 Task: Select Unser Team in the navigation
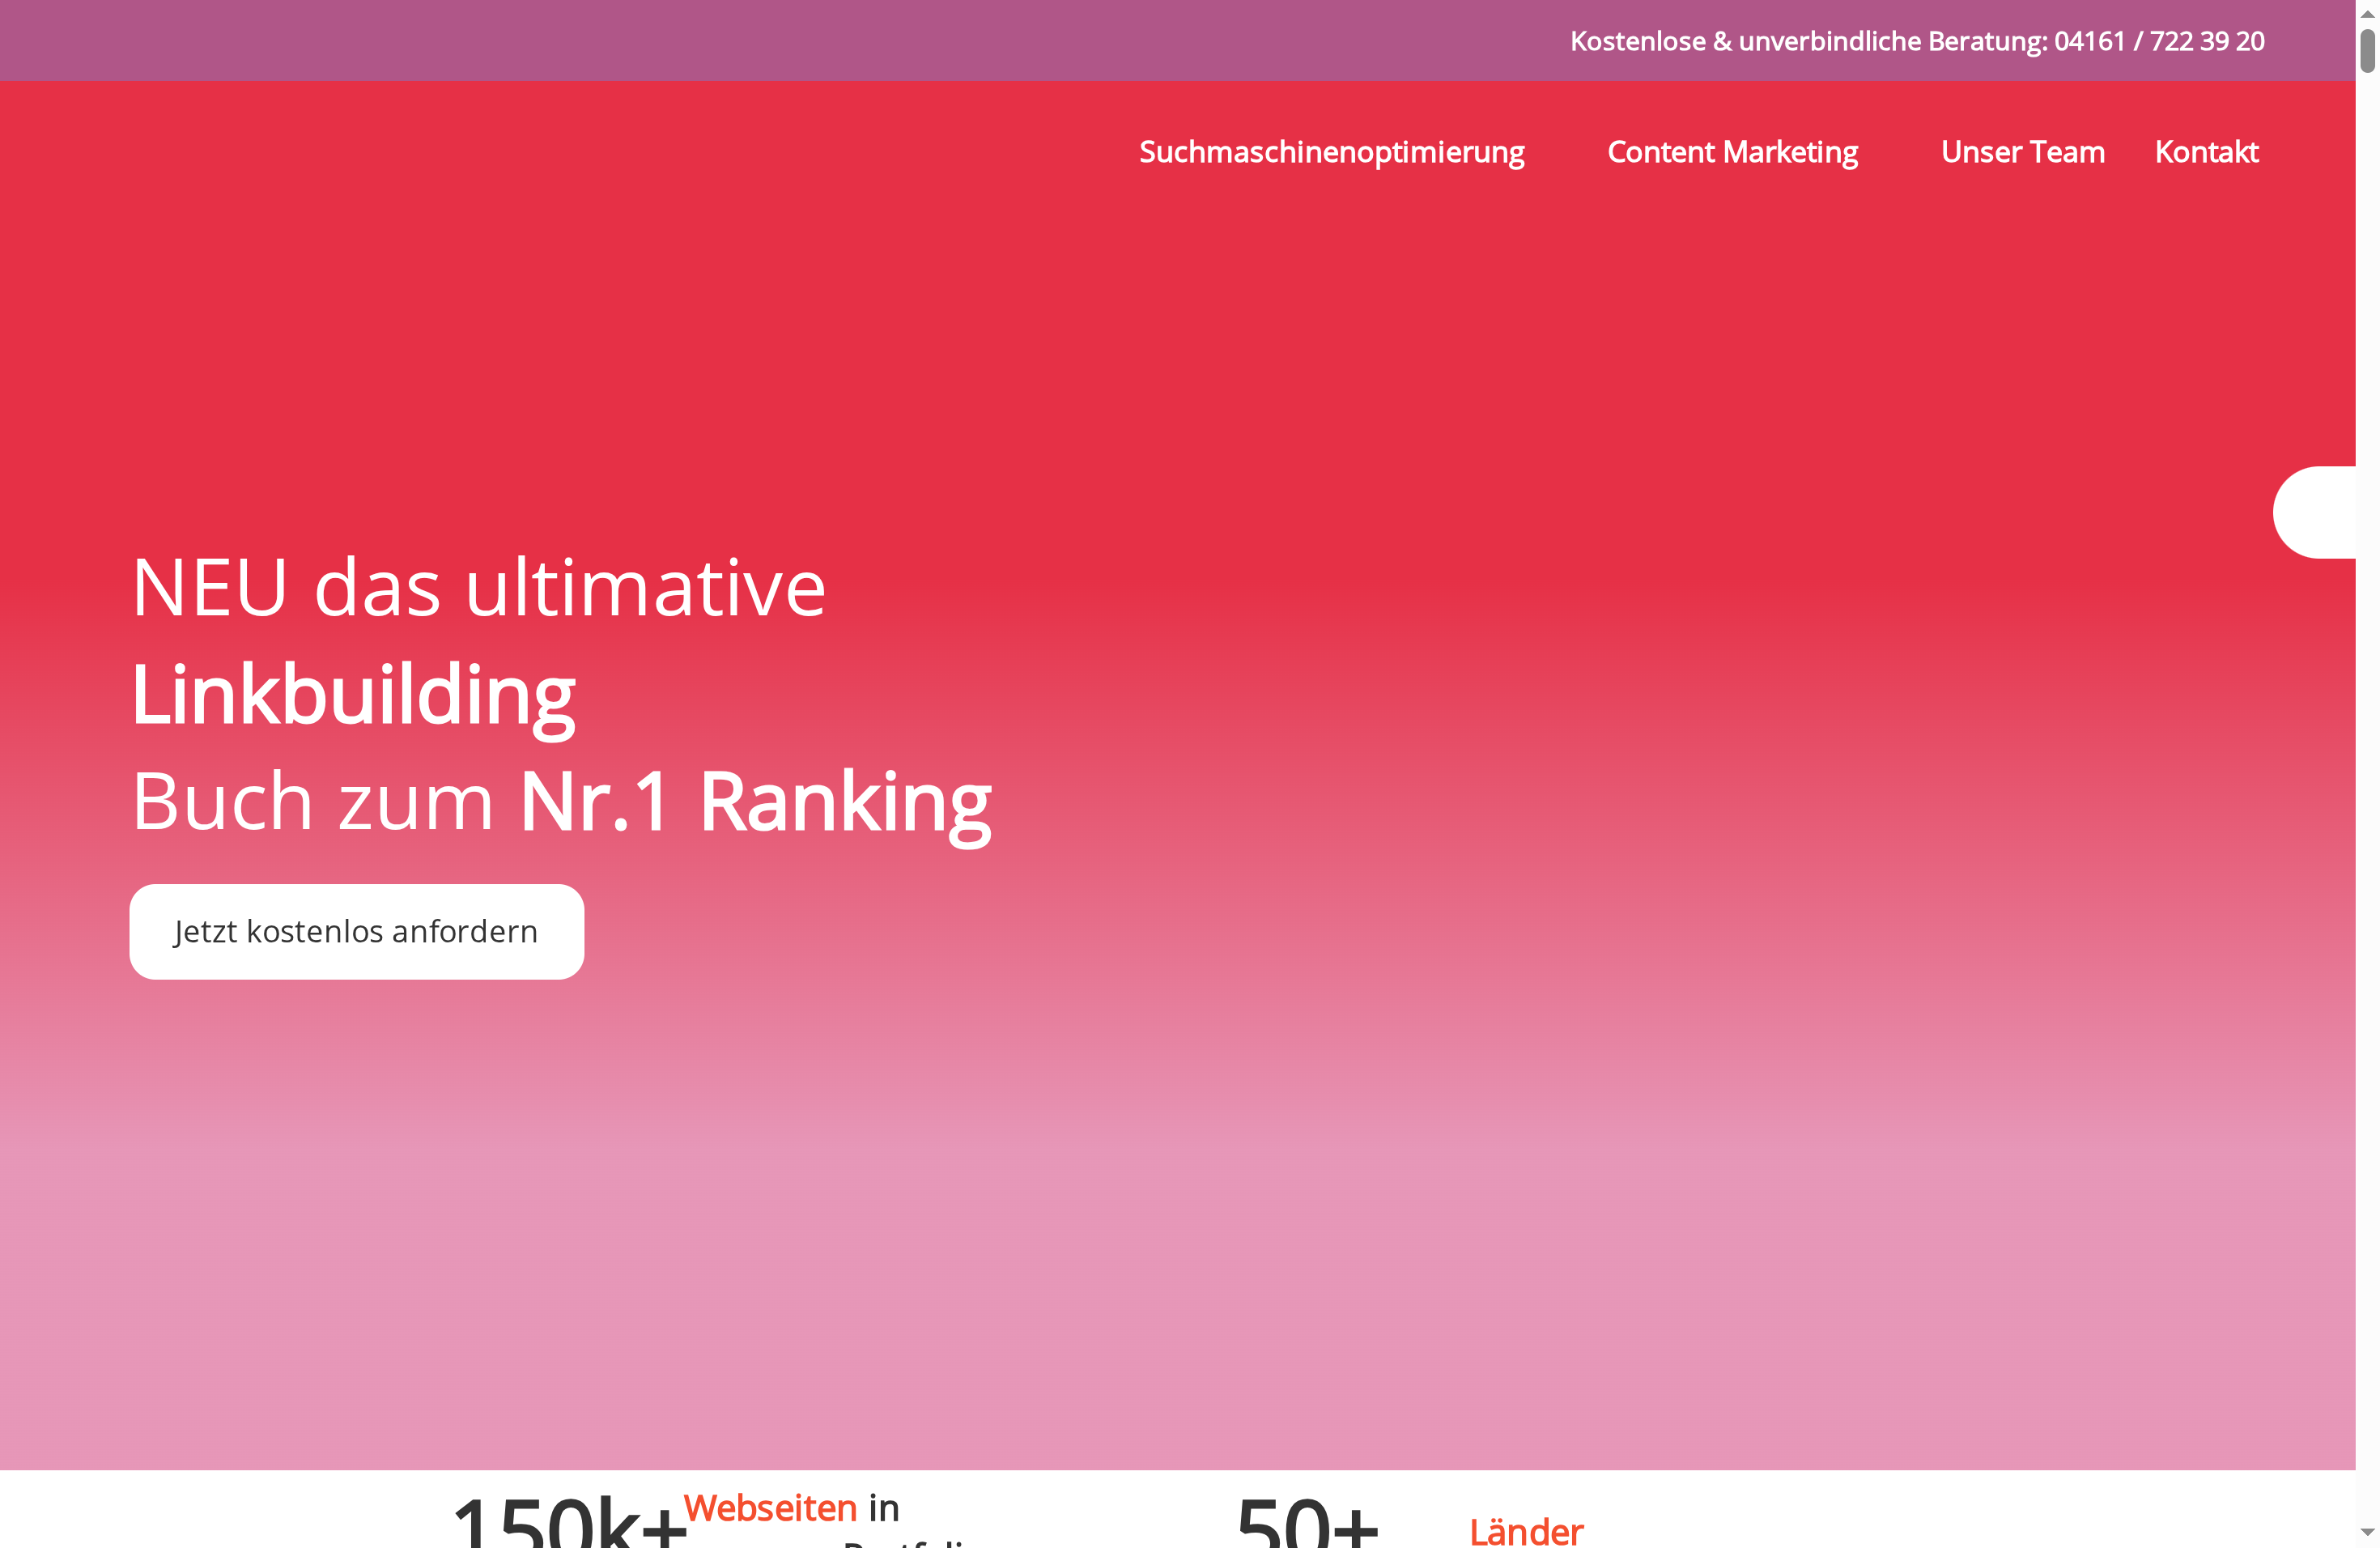coord(2022,152)
